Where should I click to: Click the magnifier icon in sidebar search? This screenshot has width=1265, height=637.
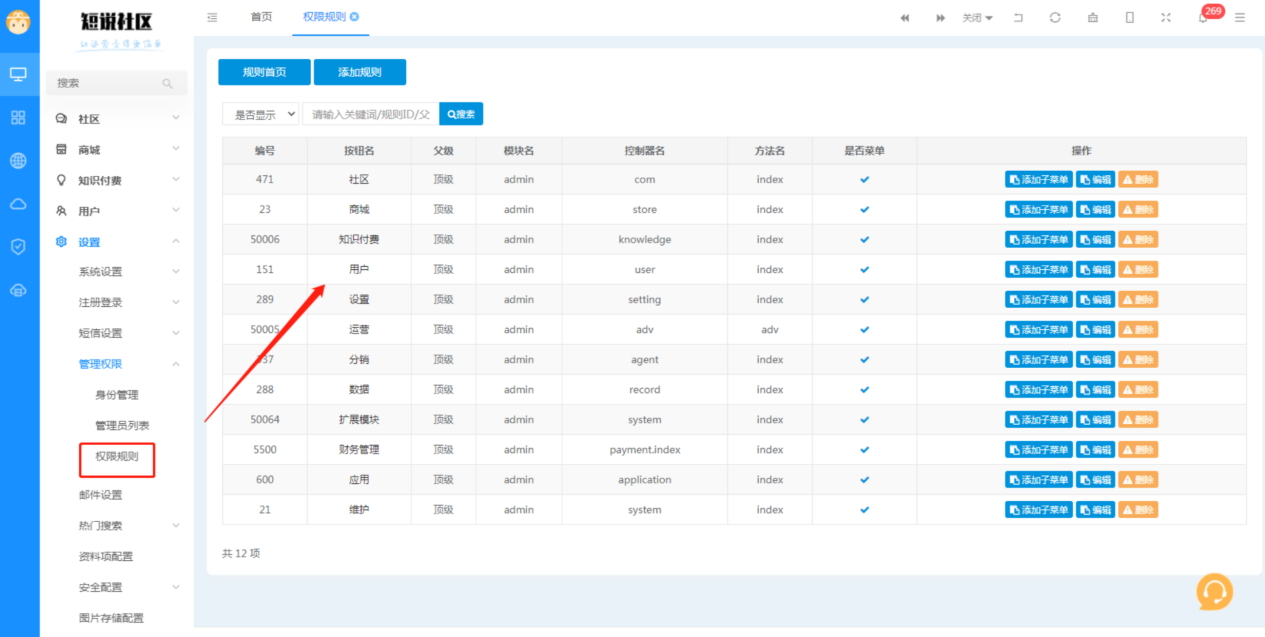tap(167, 84)
